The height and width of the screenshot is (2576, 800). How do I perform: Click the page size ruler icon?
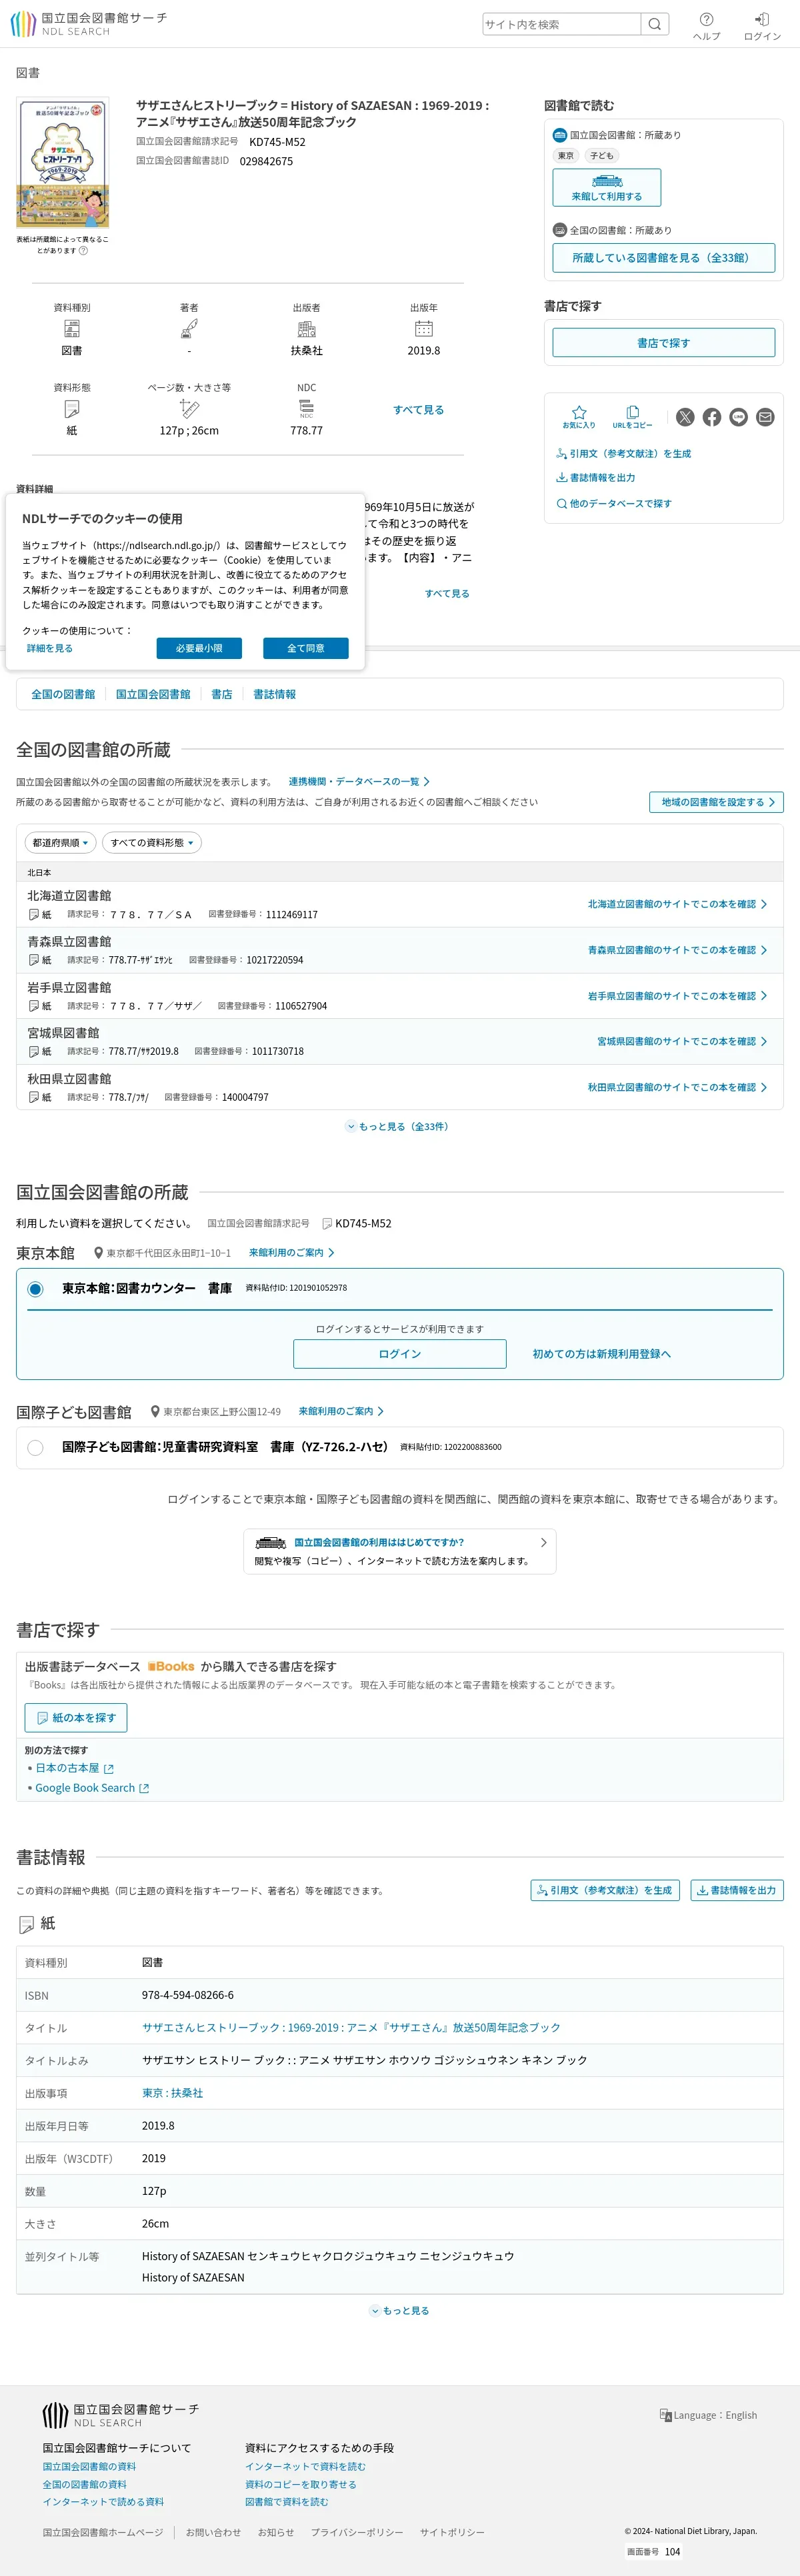click(189, 408)
